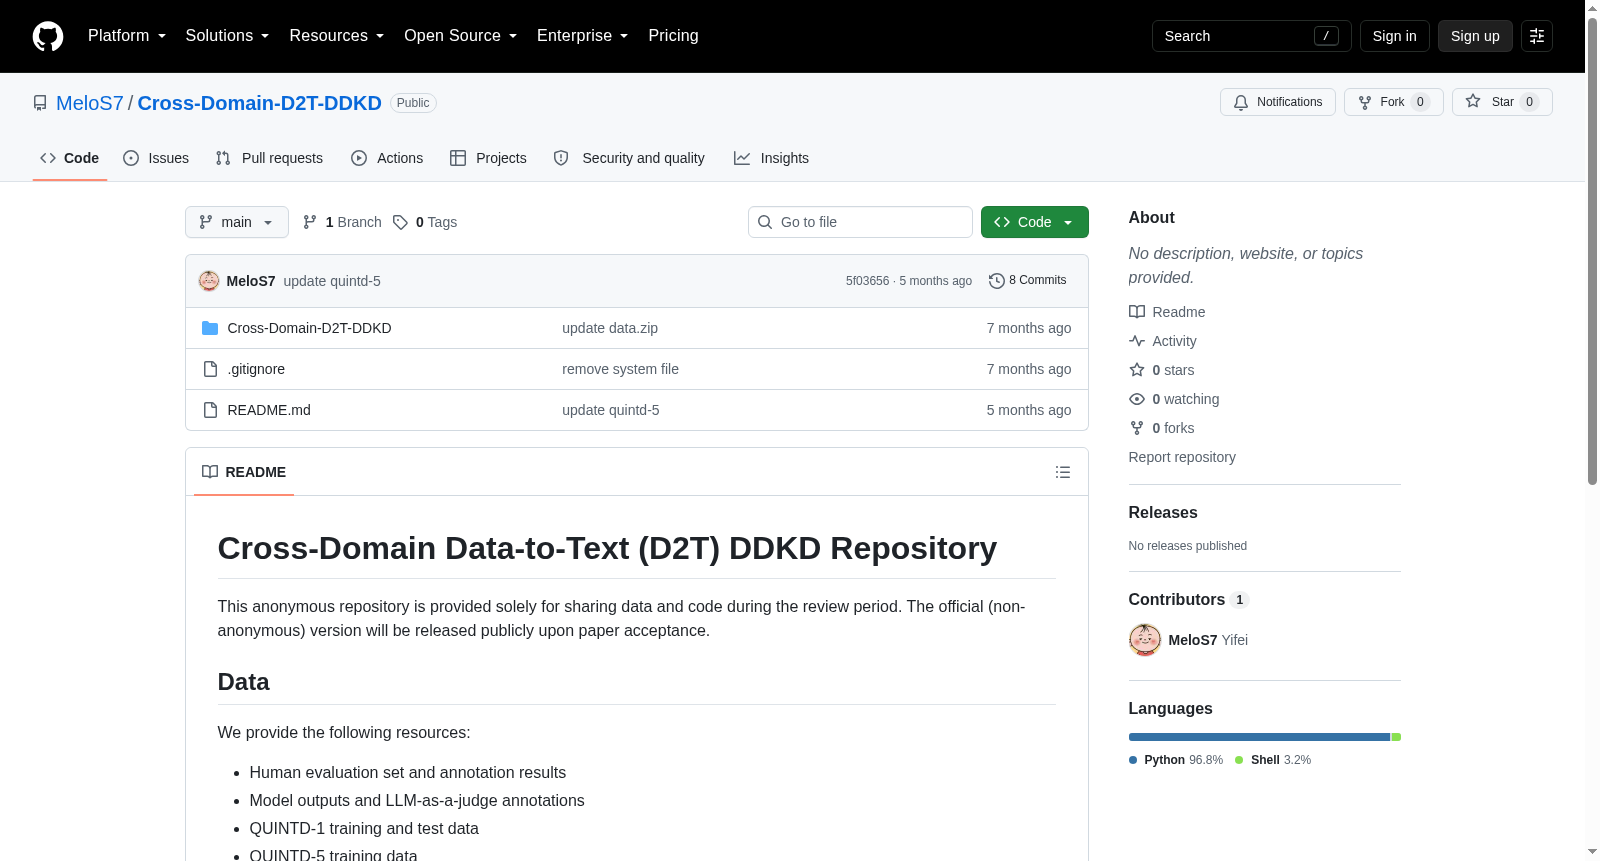Click the README outline list icon
The image size is (1600, 861).
pyautogui.click(x=1063, y=472)
